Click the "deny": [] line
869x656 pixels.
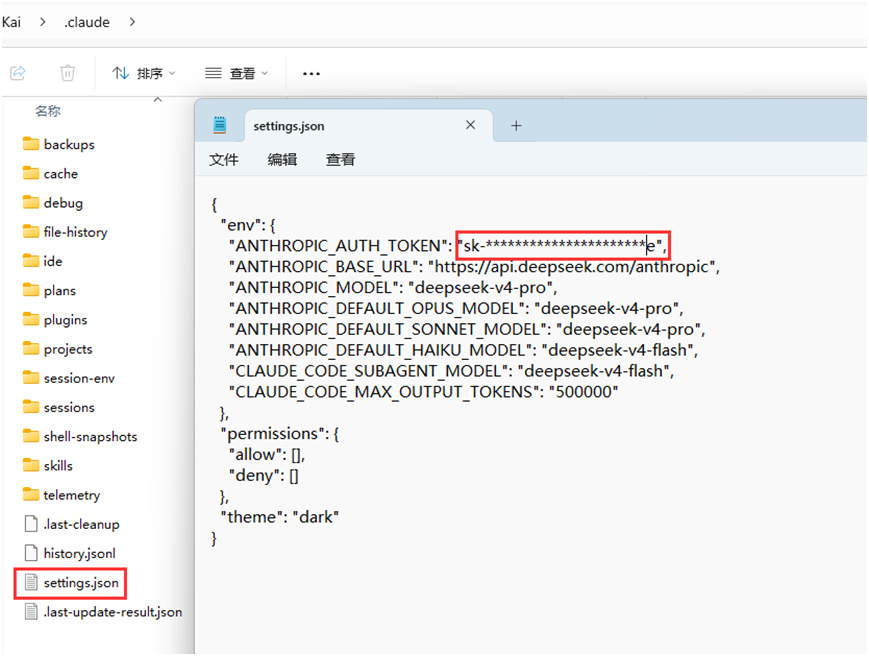264,475
